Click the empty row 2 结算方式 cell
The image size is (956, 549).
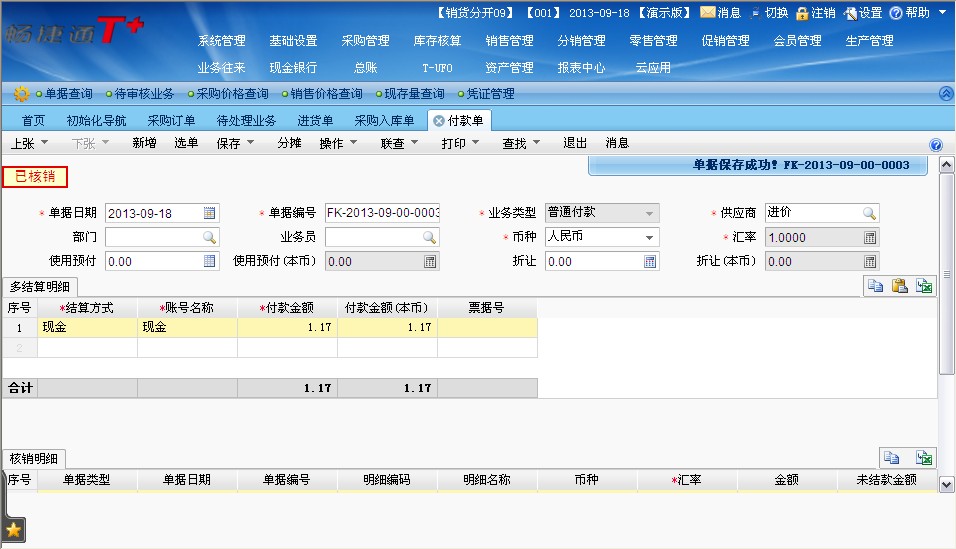(x=88, y=347)
